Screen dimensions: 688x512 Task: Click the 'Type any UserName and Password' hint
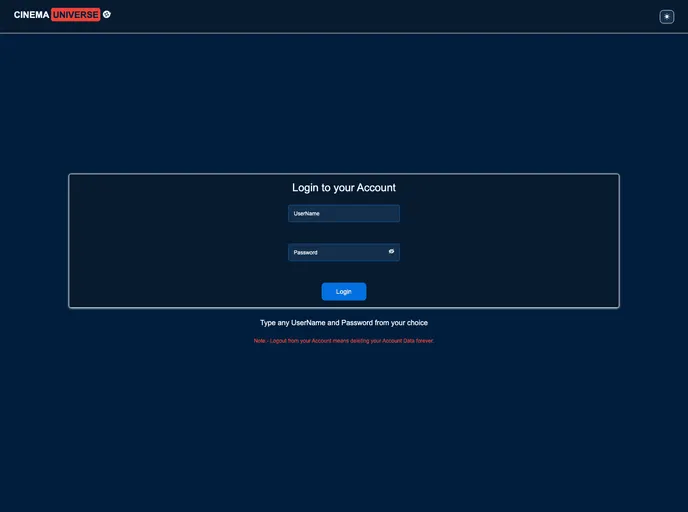(x=344, y=323)
